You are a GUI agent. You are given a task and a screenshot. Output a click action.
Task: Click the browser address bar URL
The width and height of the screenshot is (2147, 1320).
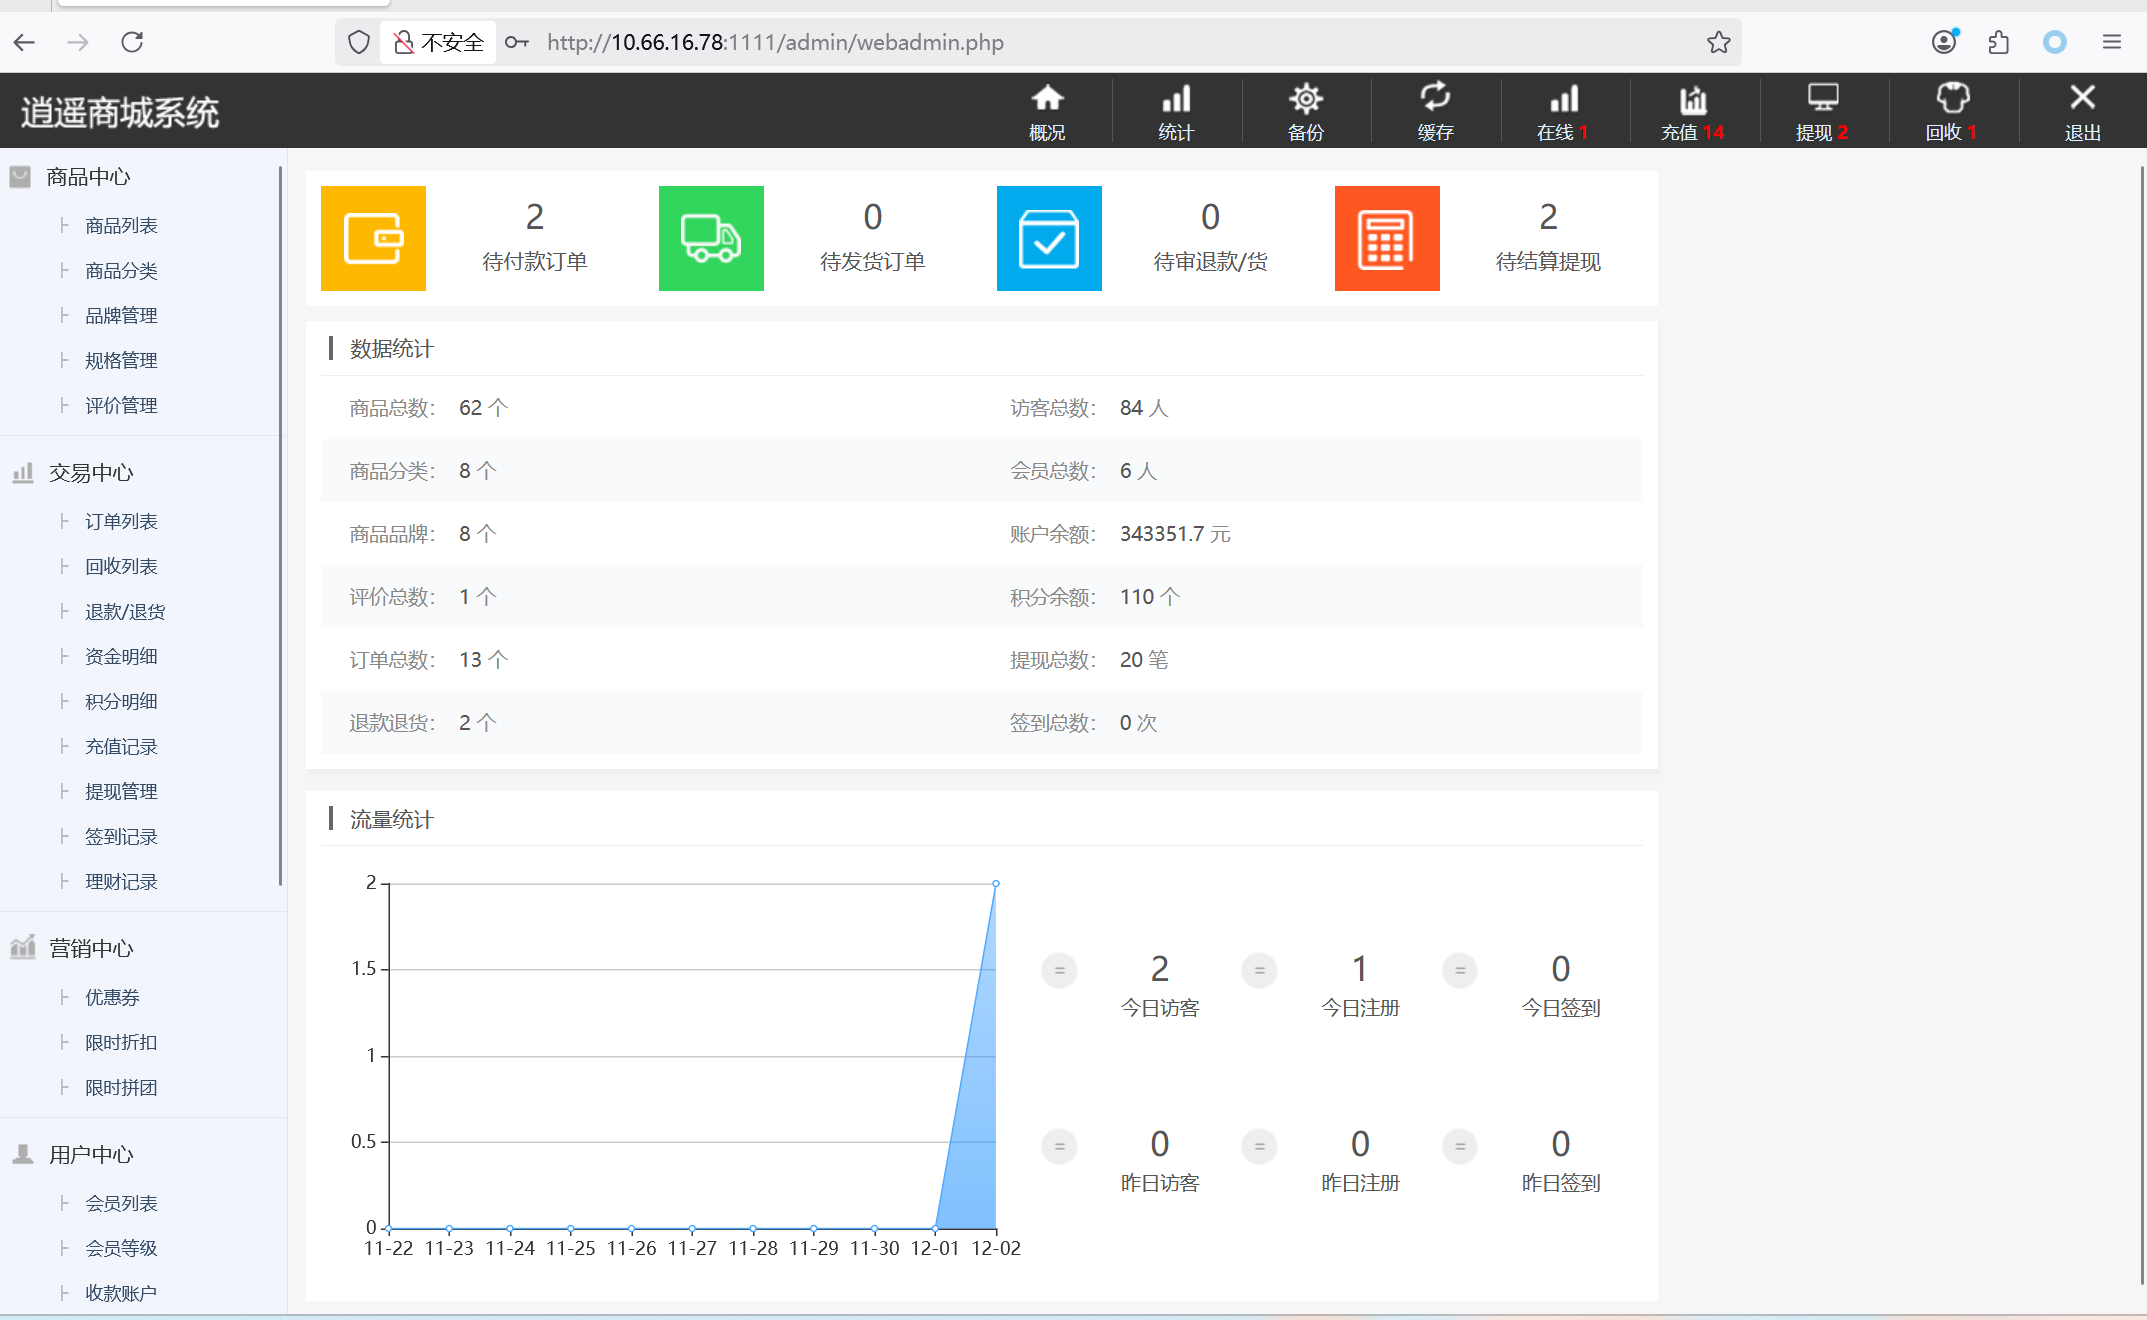point(775,42)
